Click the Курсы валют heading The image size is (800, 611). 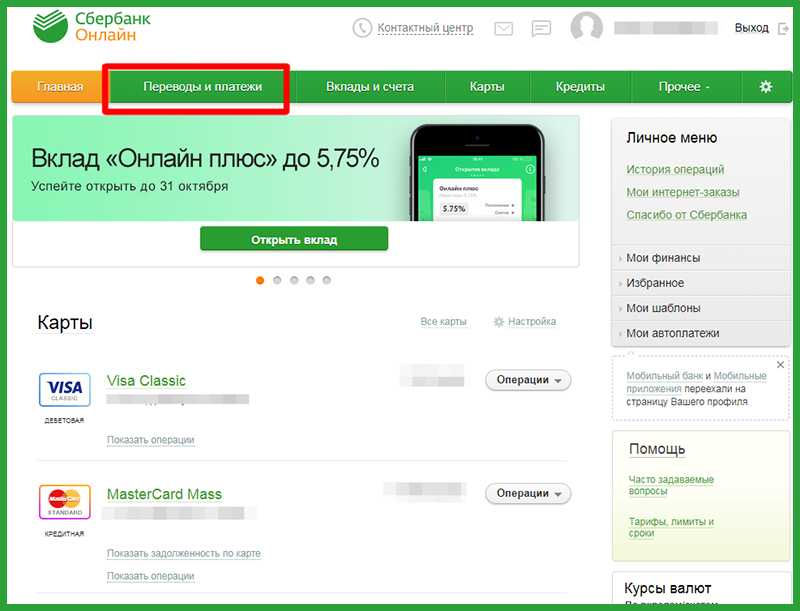[667, 589]
